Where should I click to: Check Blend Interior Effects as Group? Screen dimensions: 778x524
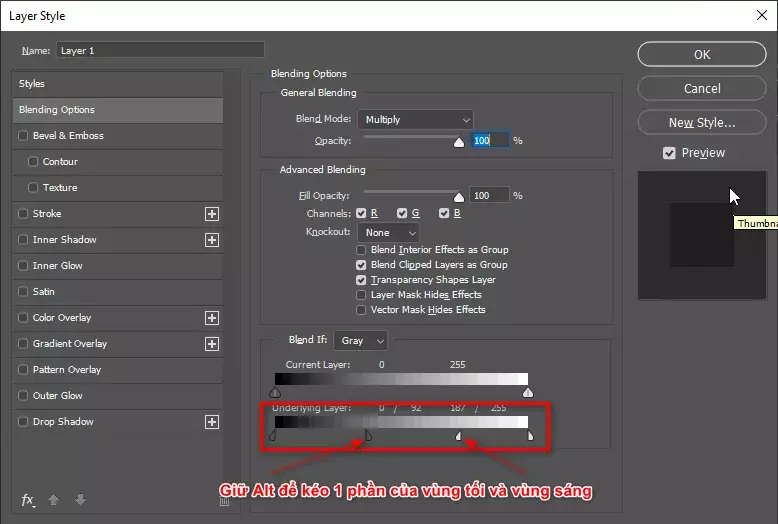tap(361, 250)
